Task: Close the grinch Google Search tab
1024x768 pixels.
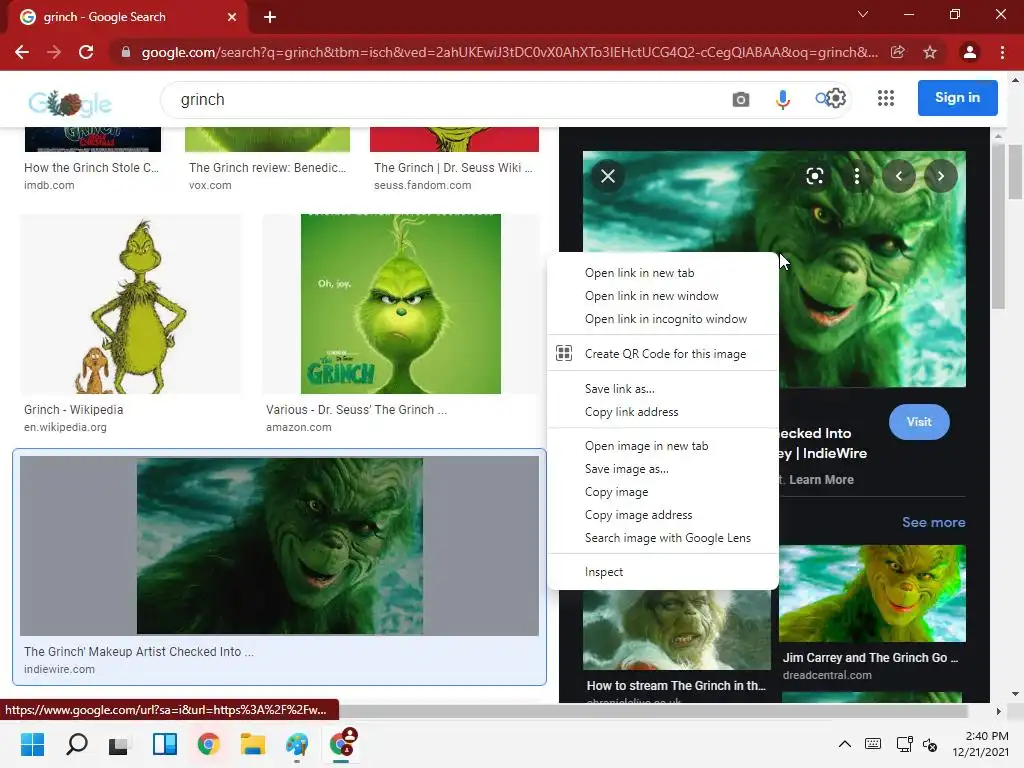Action: click(232, 17)
